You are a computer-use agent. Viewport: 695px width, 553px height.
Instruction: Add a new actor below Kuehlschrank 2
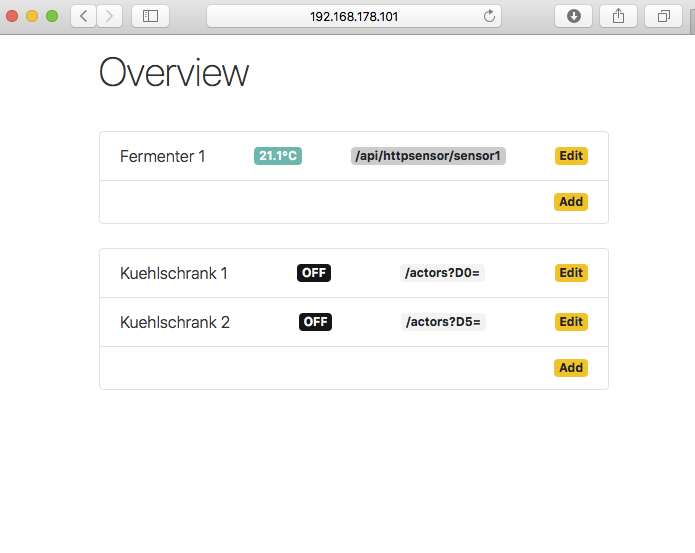point(571,368)
